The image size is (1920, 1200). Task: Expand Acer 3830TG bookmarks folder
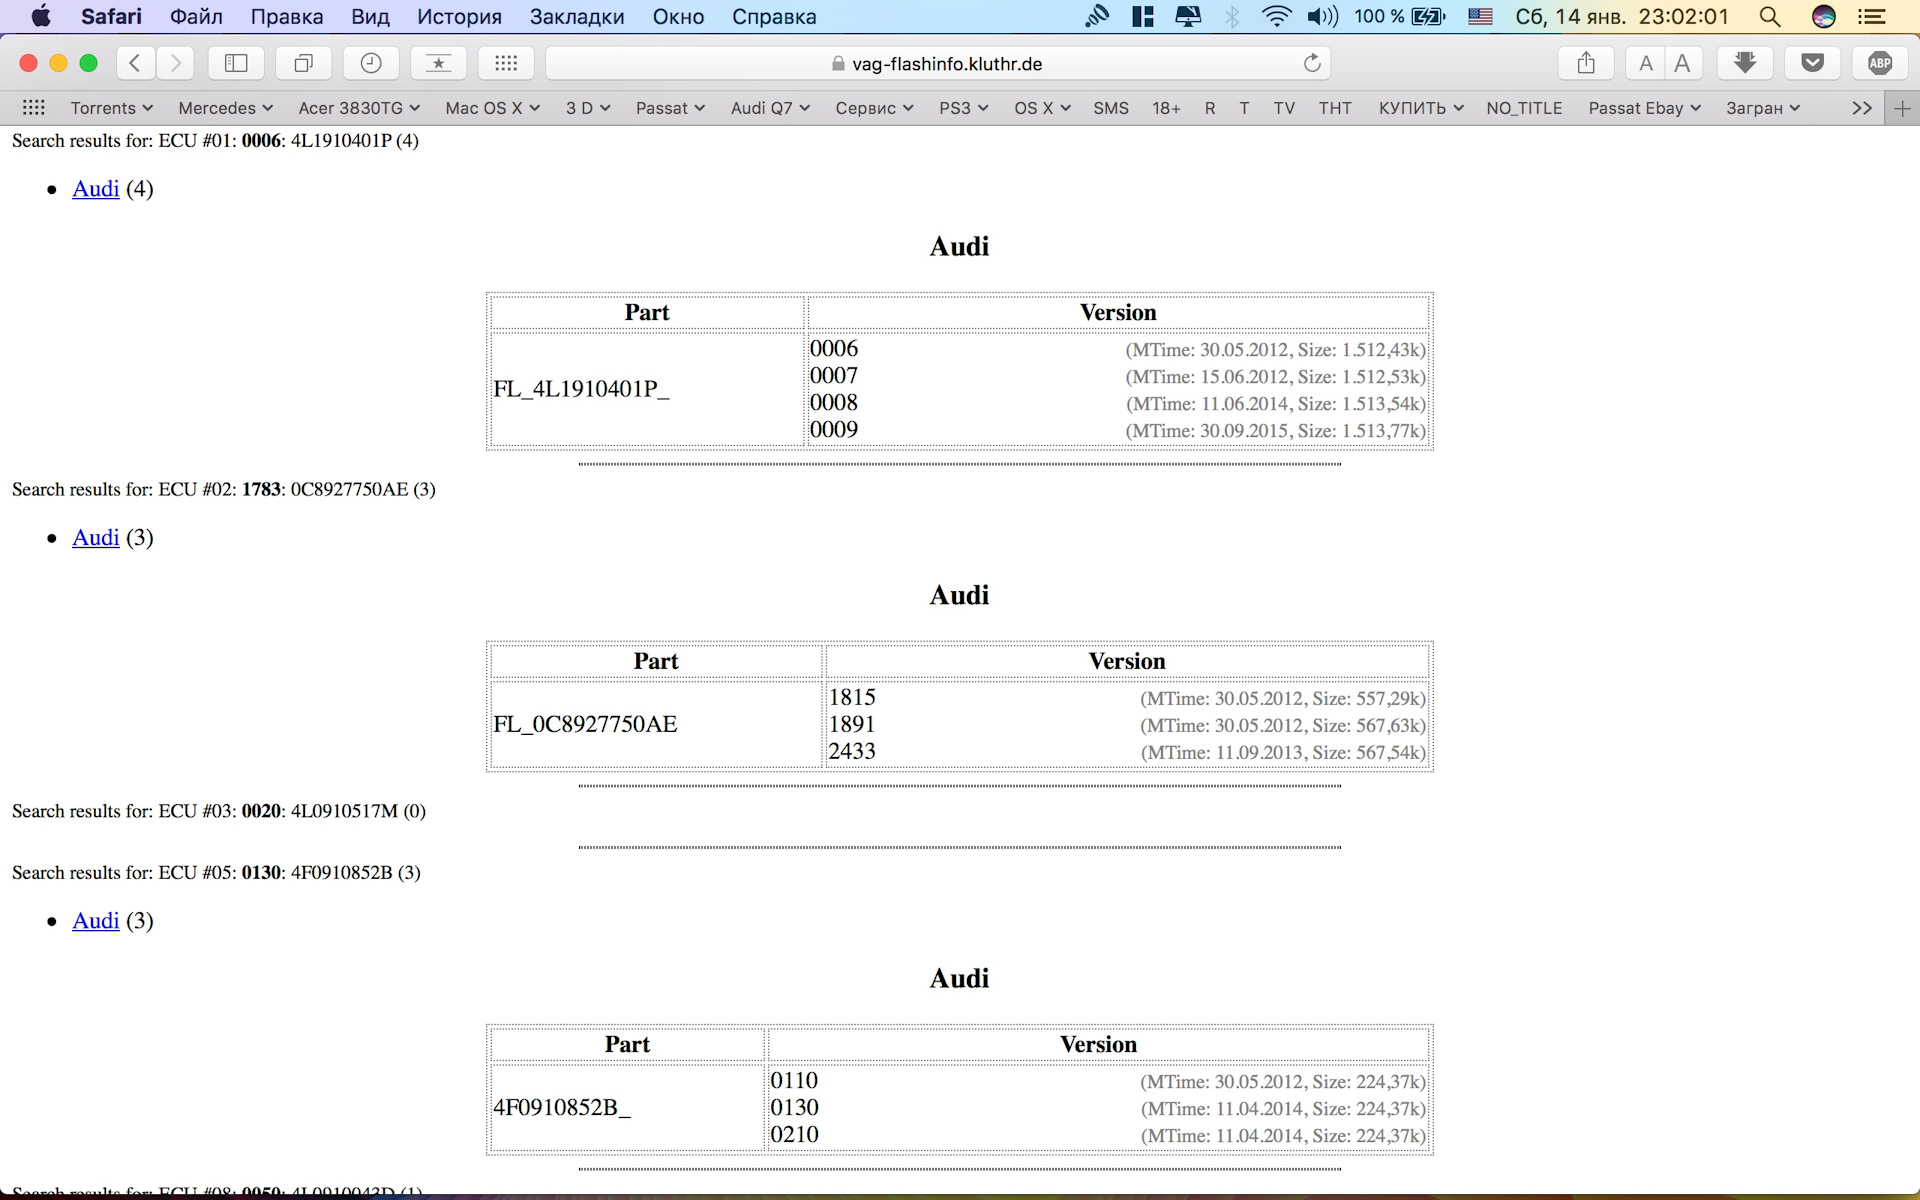pyautogui.click(x=359, y=108)
